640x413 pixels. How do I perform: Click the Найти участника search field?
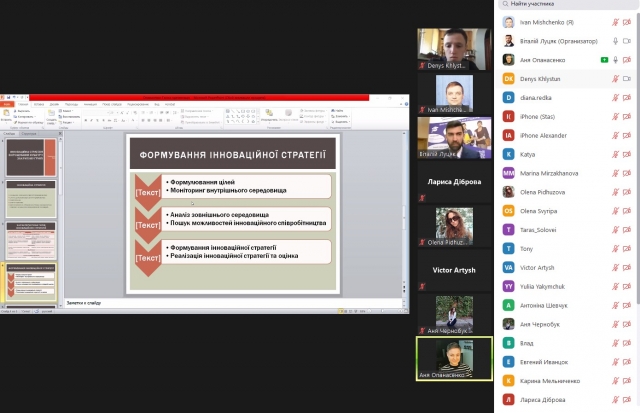(x=567, y=4)
